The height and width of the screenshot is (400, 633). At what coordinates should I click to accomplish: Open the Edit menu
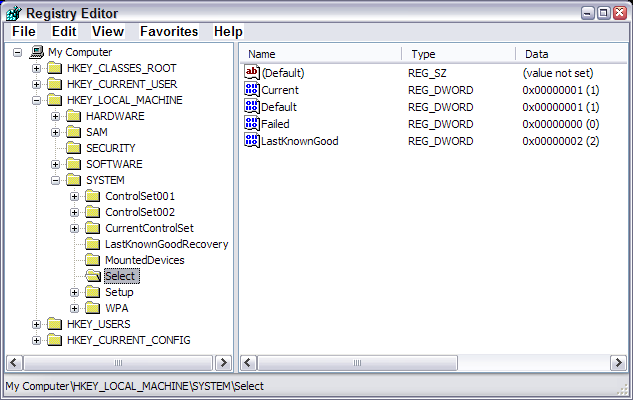[64, 31]
